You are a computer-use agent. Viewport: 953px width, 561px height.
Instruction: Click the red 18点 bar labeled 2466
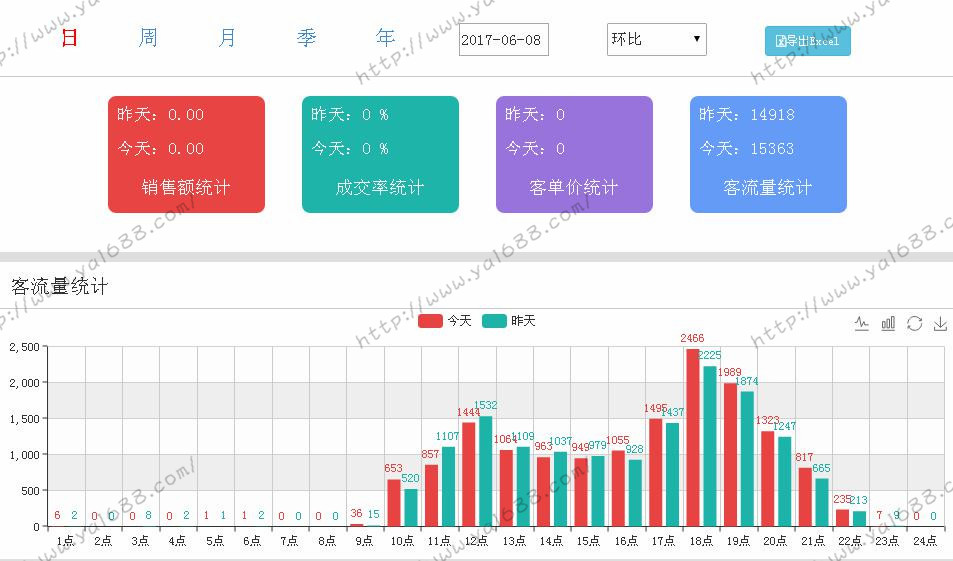tap(692, 440)
